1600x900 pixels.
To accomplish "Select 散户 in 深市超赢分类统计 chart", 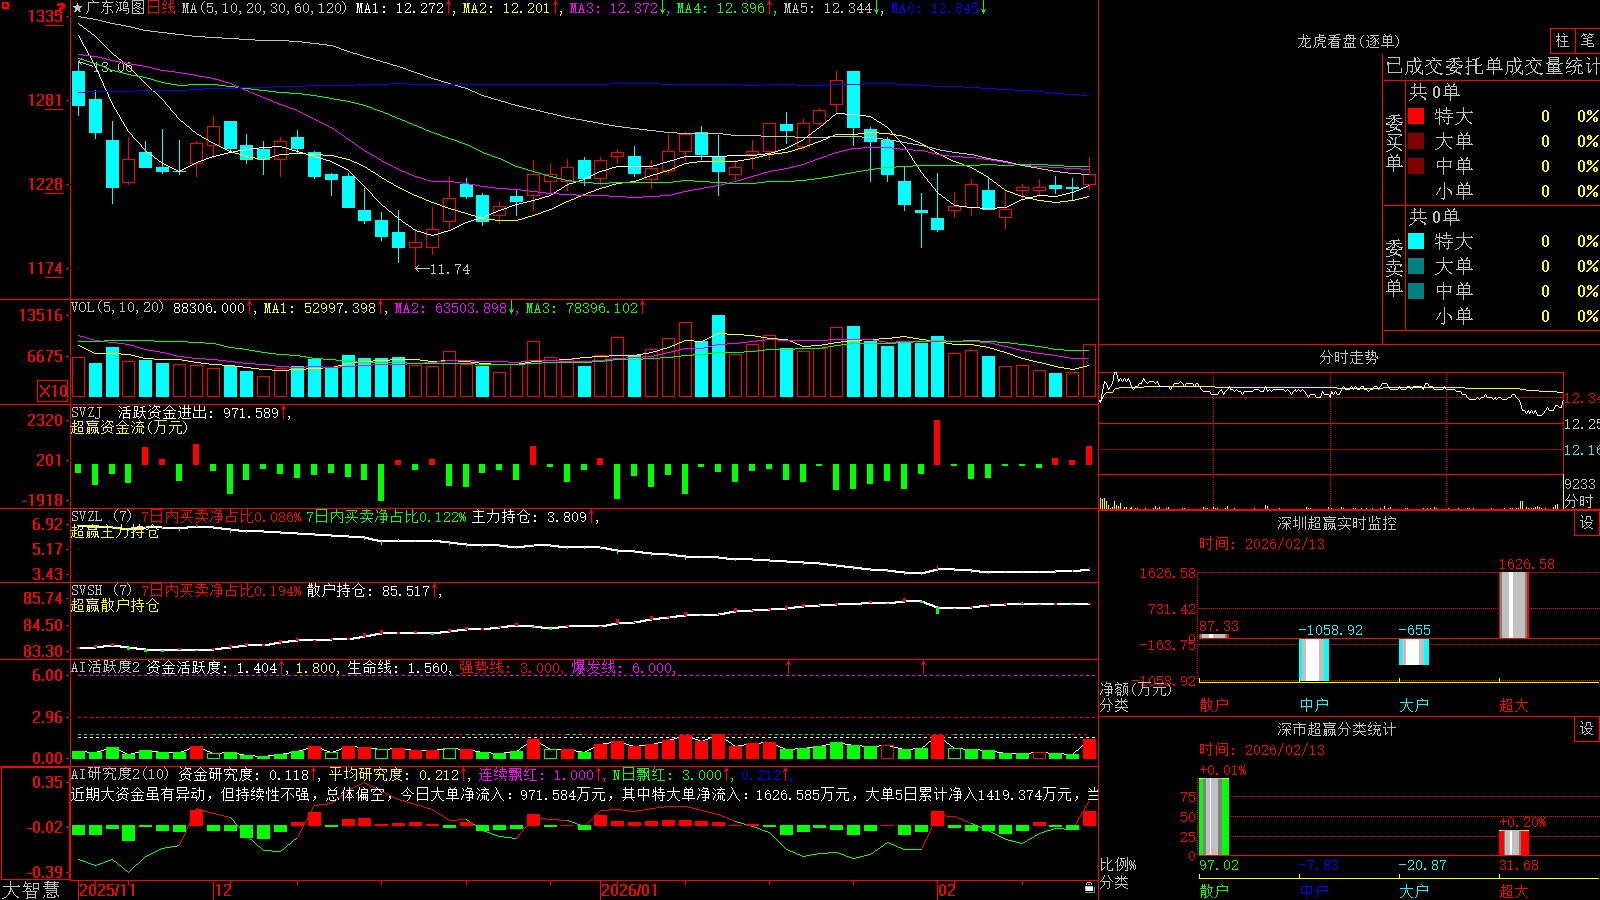I will (1214, 890).
